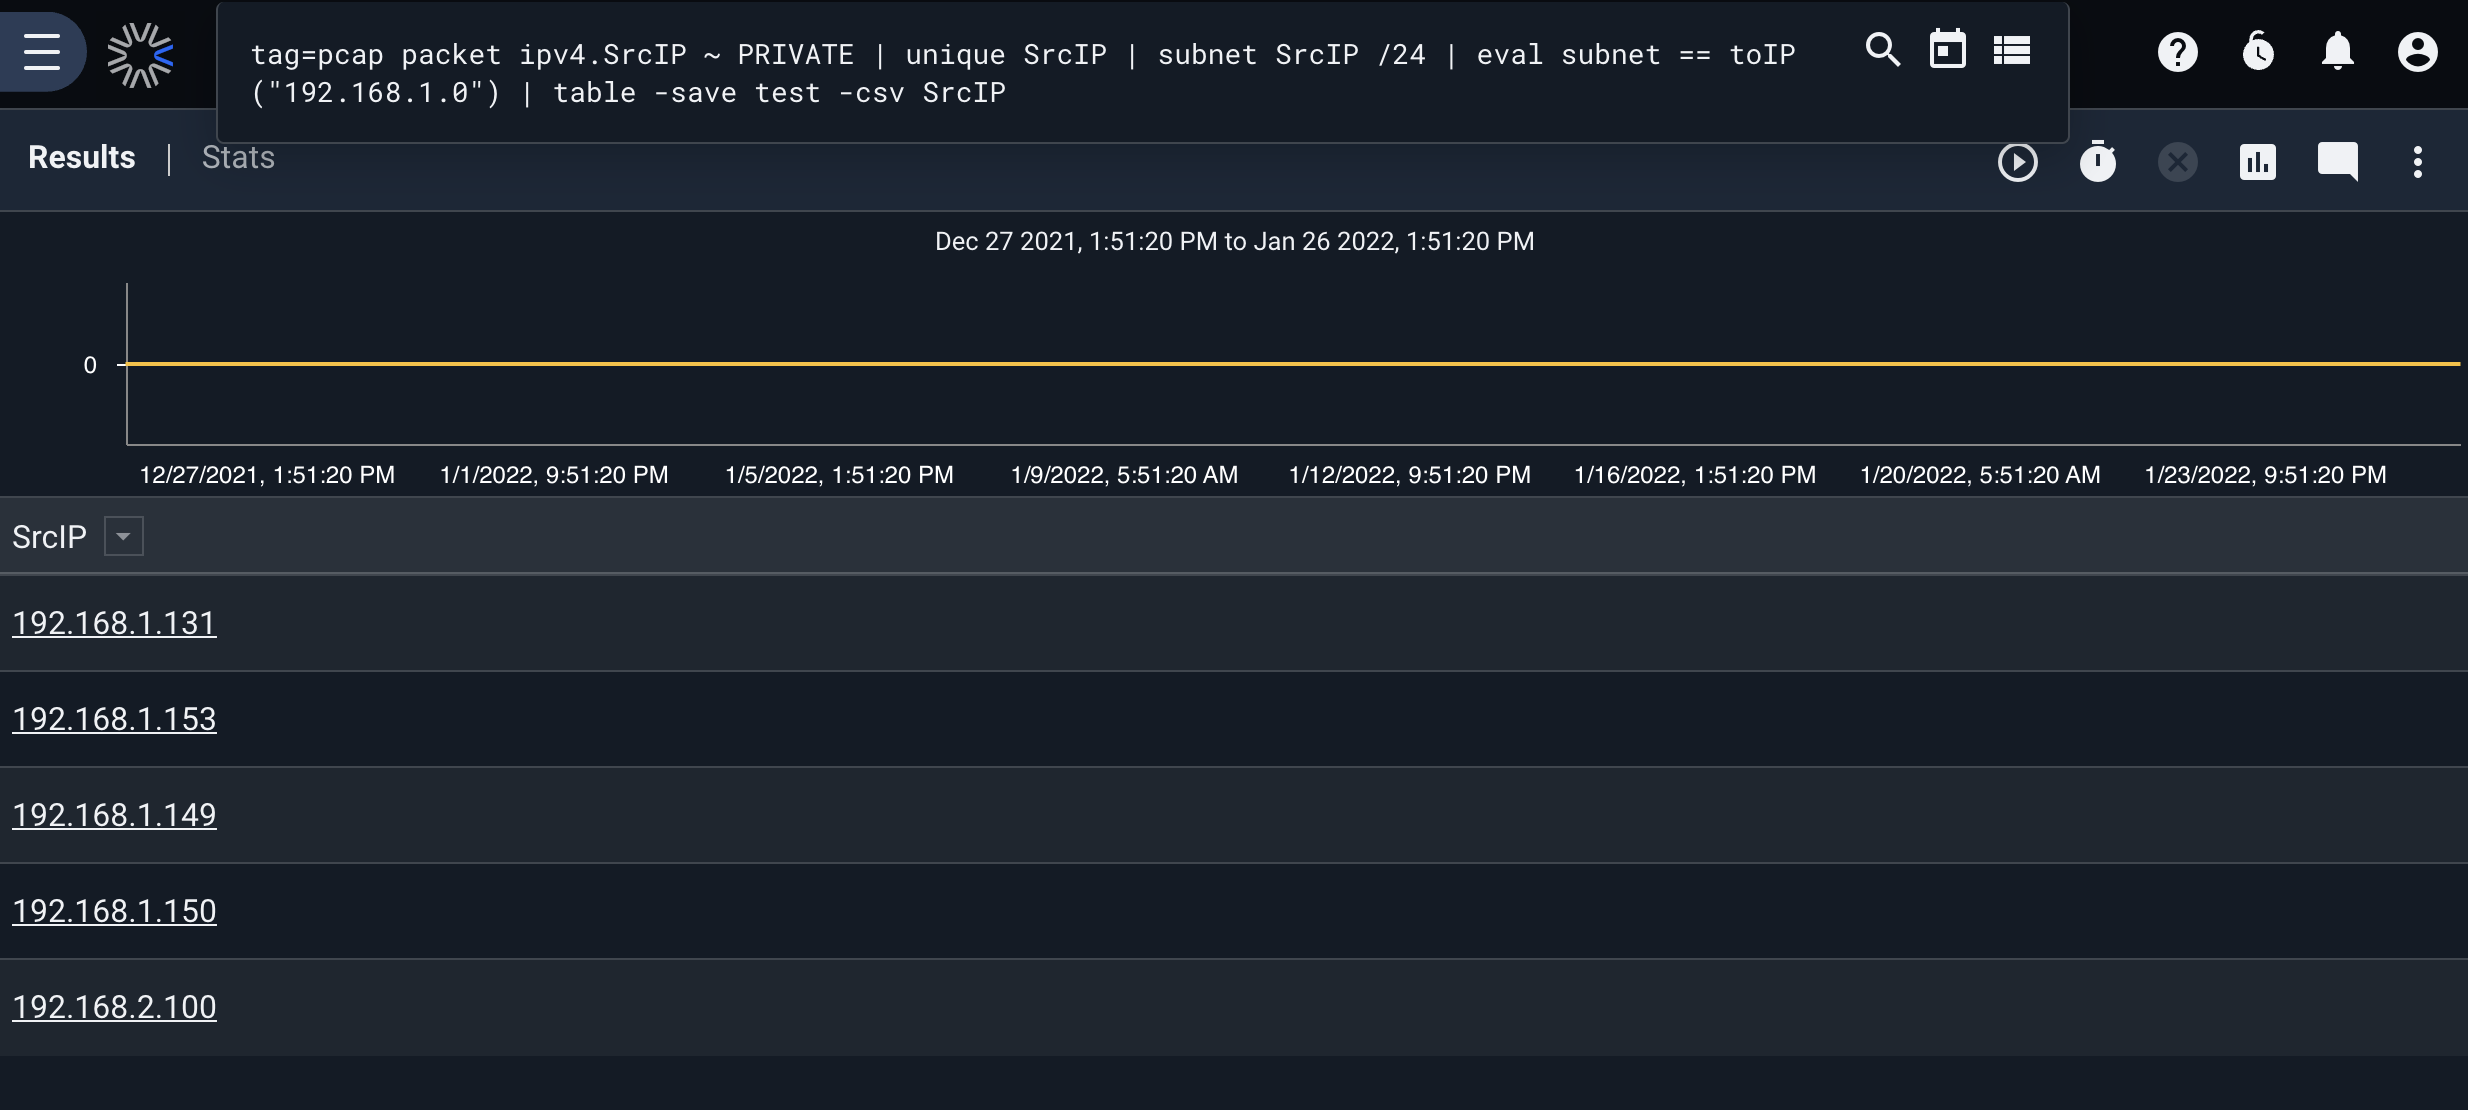The width and height of the screenshot is (2468, 1110).
Task: Open the SrcIP column dropdown arrow
Action: click(x=124, y=536)
